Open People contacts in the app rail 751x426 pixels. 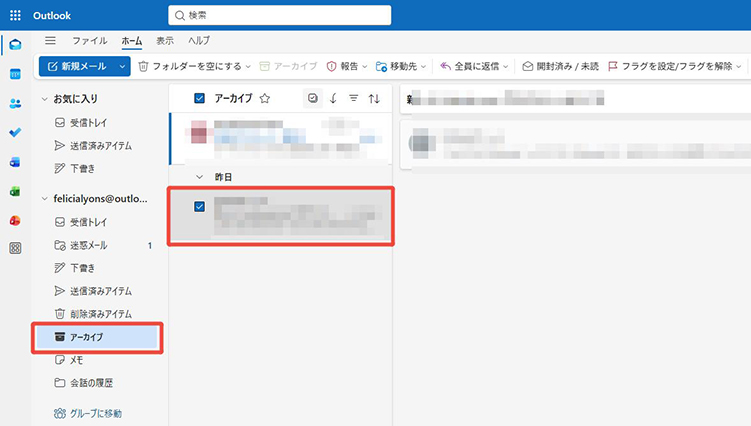15,103
